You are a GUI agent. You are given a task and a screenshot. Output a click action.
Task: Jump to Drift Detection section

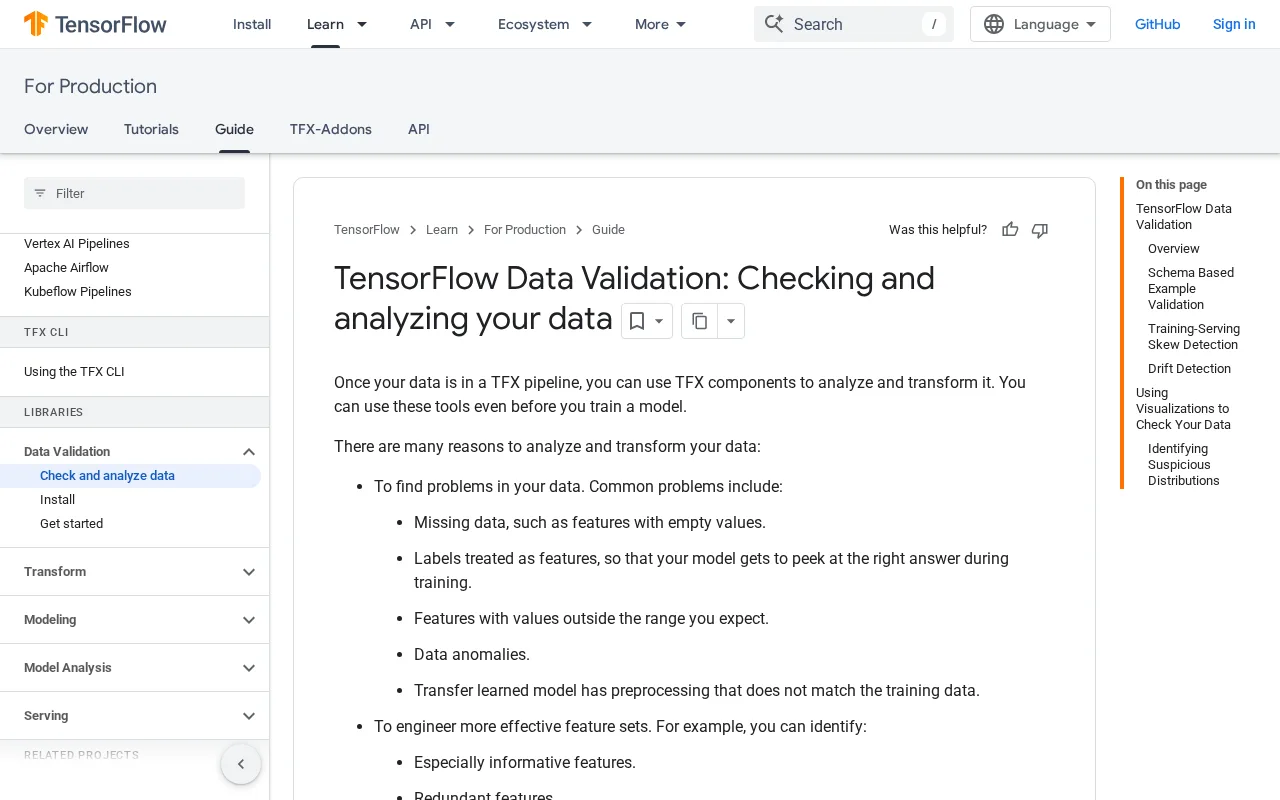(1189, 369)
